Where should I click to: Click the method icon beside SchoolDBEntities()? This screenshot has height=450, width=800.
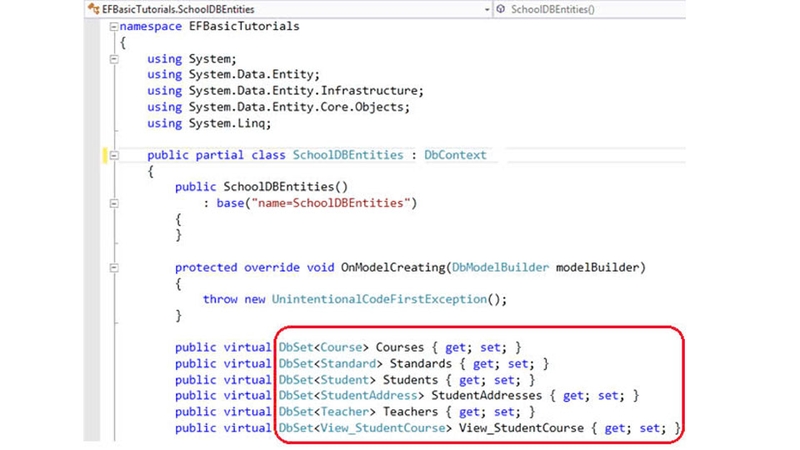coord(501,9)
